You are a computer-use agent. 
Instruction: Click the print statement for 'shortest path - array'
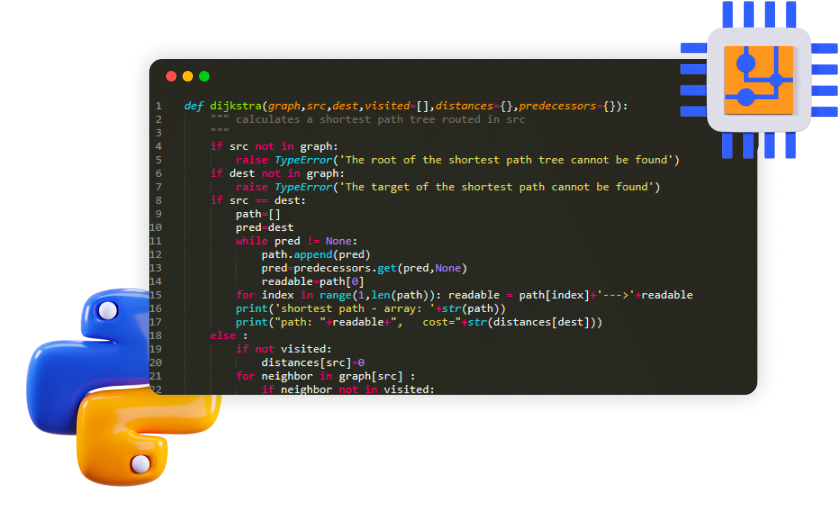(370, 308)
